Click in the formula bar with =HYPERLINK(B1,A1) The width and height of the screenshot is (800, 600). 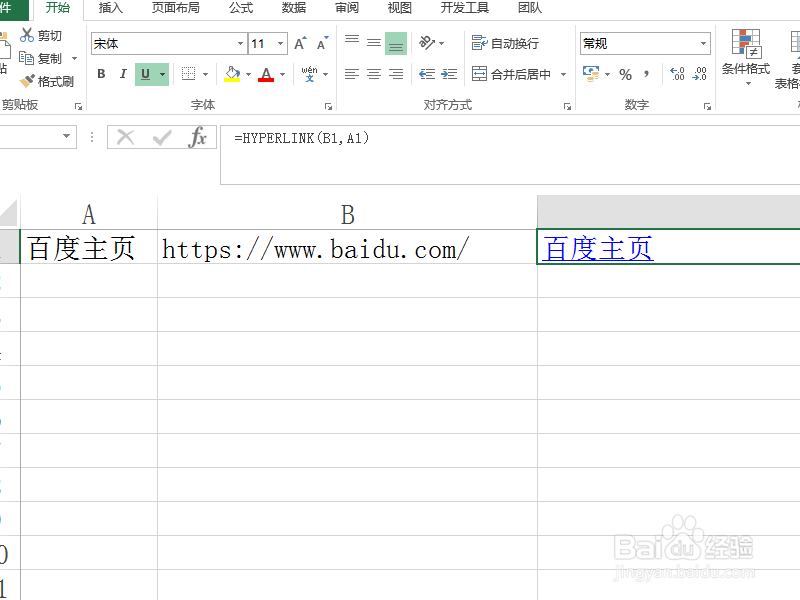(510, 155)
